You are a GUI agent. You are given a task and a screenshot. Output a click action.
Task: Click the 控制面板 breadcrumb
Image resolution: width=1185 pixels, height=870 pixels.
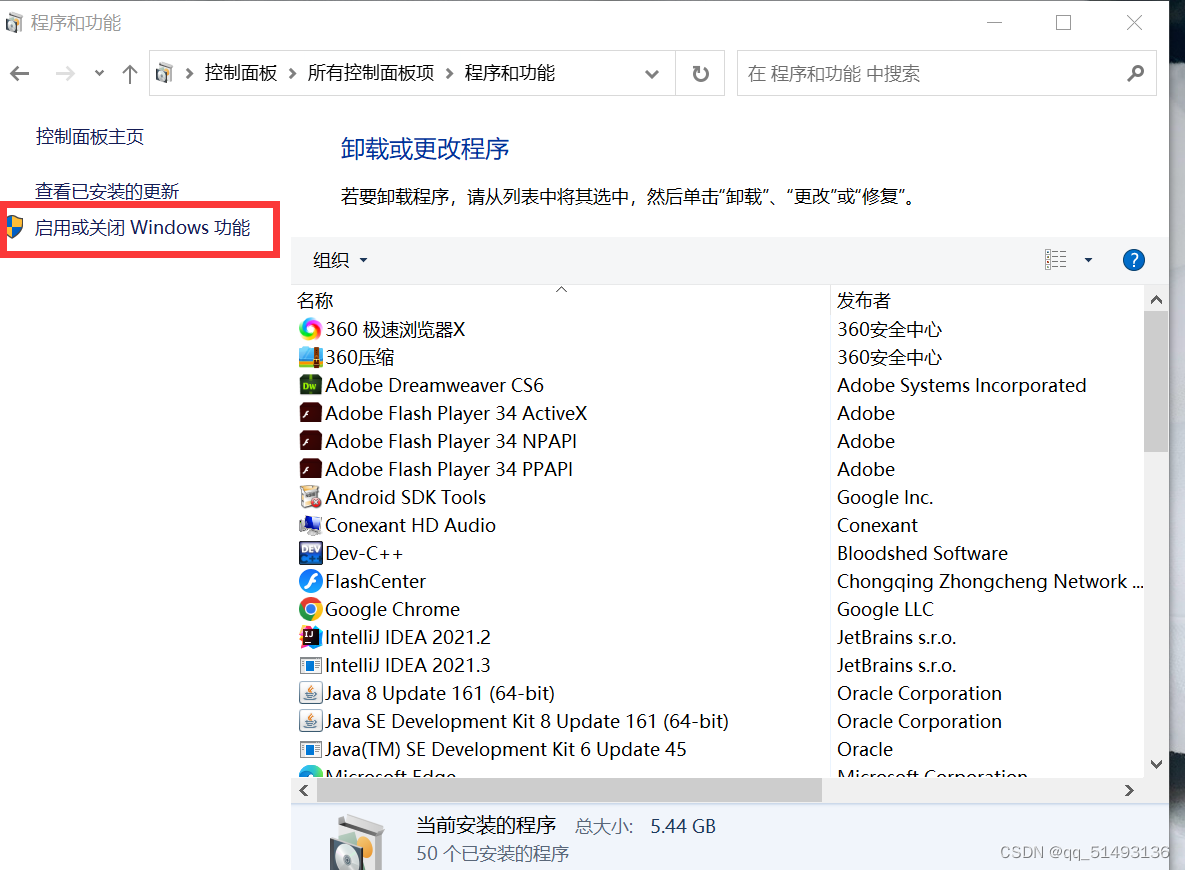[241, 73]
